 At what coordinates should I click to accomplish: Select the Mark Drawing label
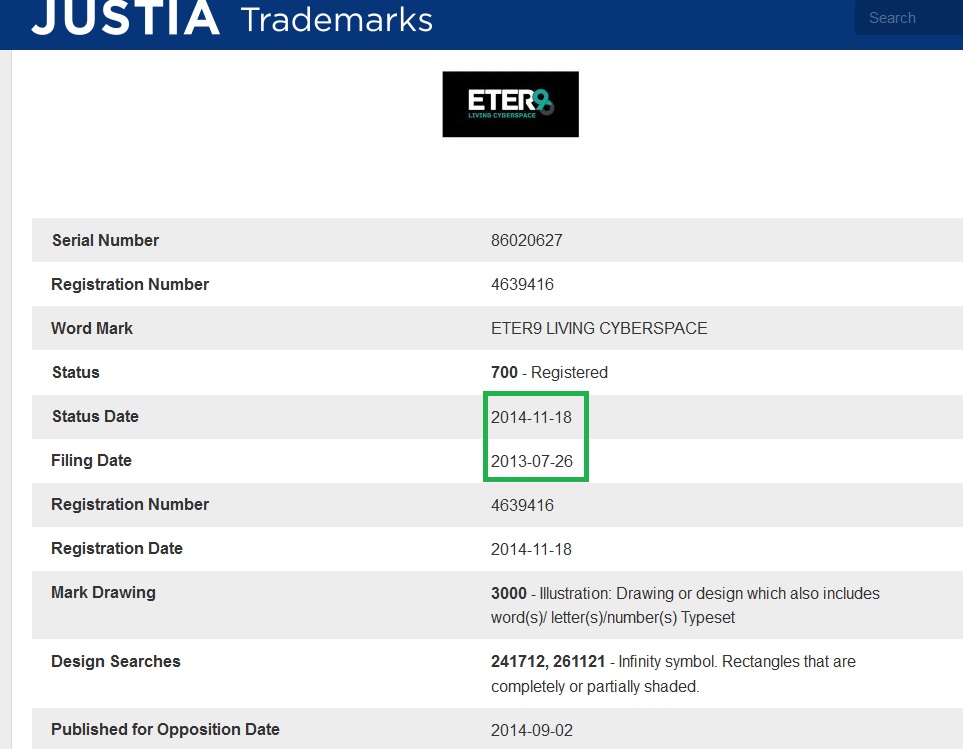(103, 592)
